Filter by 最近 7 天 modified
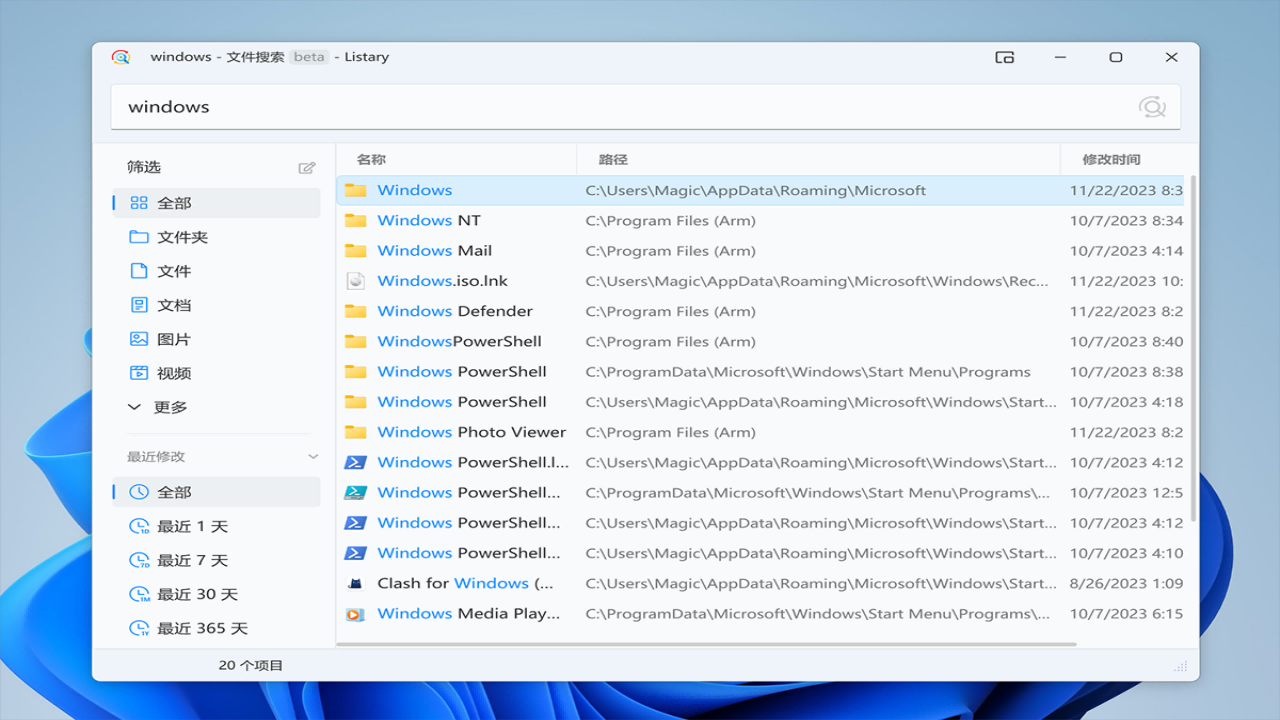This screenshot has height=720, width=1280. click(192, 560)
